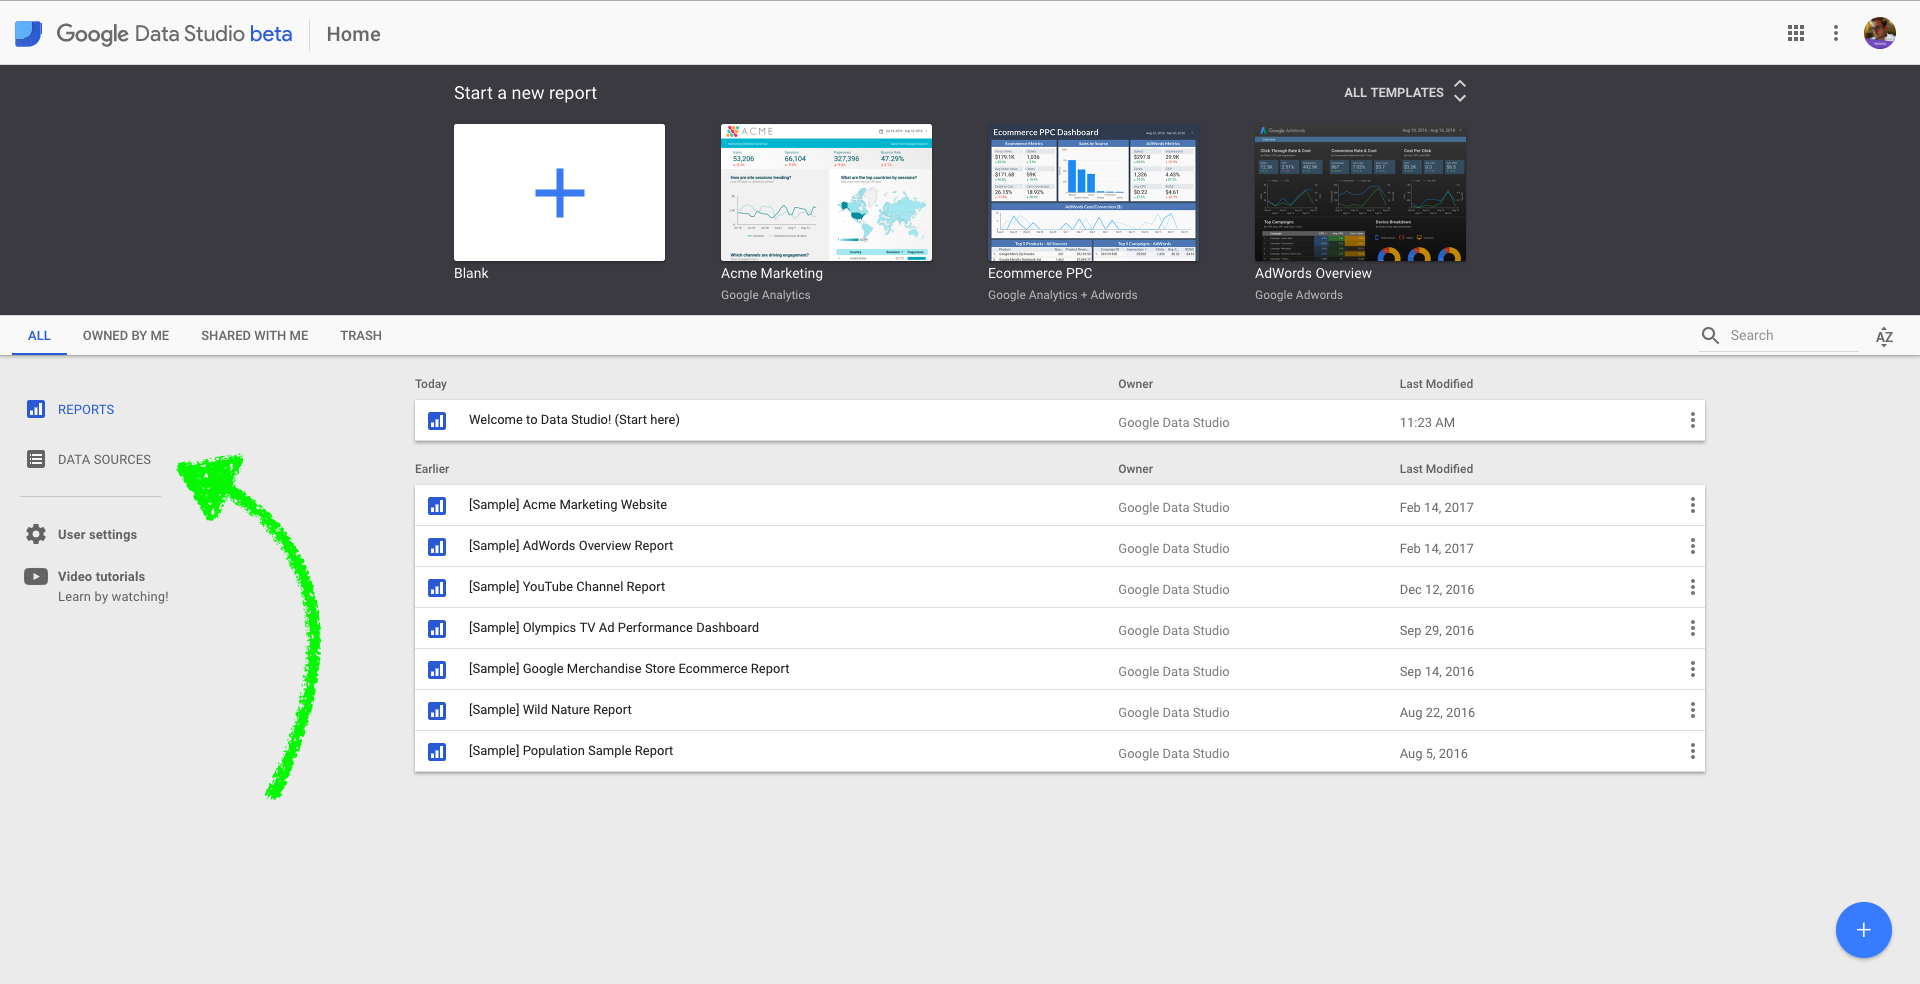Click the search magnifier icon

pos(1711,336)
